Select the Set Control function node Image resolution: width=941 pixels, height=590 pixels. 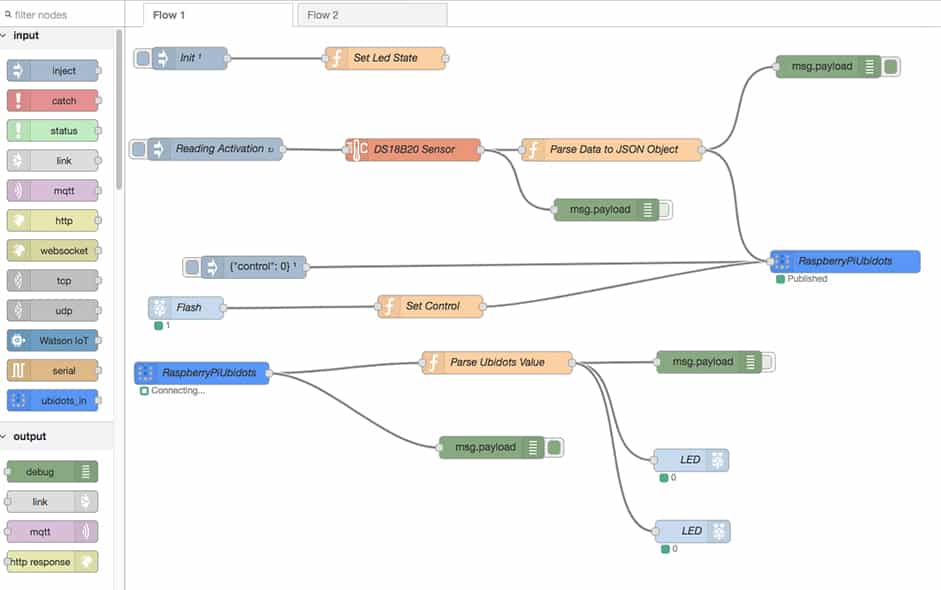(x=430, y=306)
